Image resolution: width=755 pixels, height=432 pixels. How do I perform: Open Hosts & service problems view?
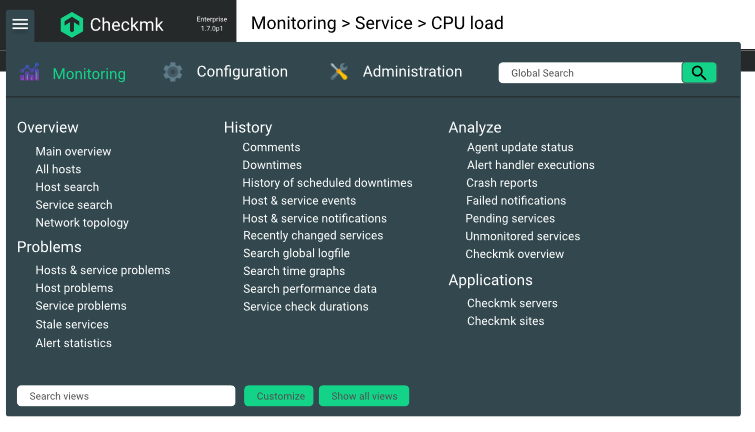103,270
